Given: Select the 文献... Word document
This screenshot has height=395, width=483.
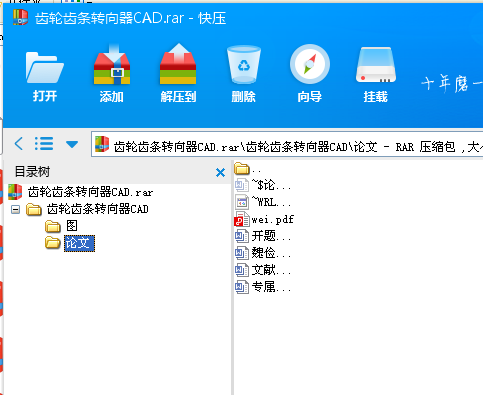Looking at the screenshot, I should [263, 270].
